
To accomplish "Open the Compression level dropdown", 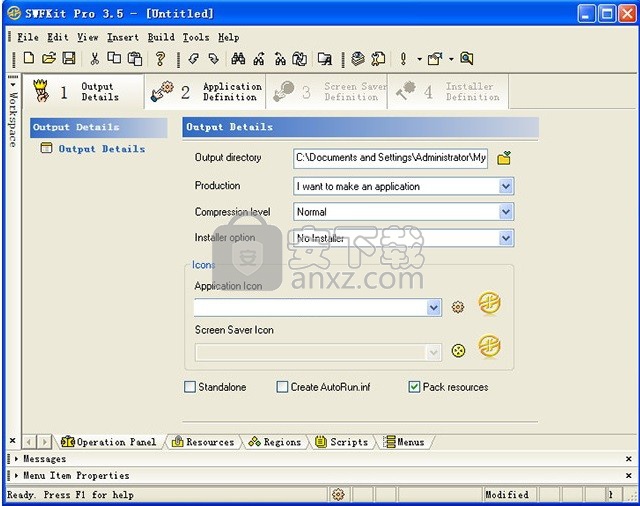I will point(506,212).
